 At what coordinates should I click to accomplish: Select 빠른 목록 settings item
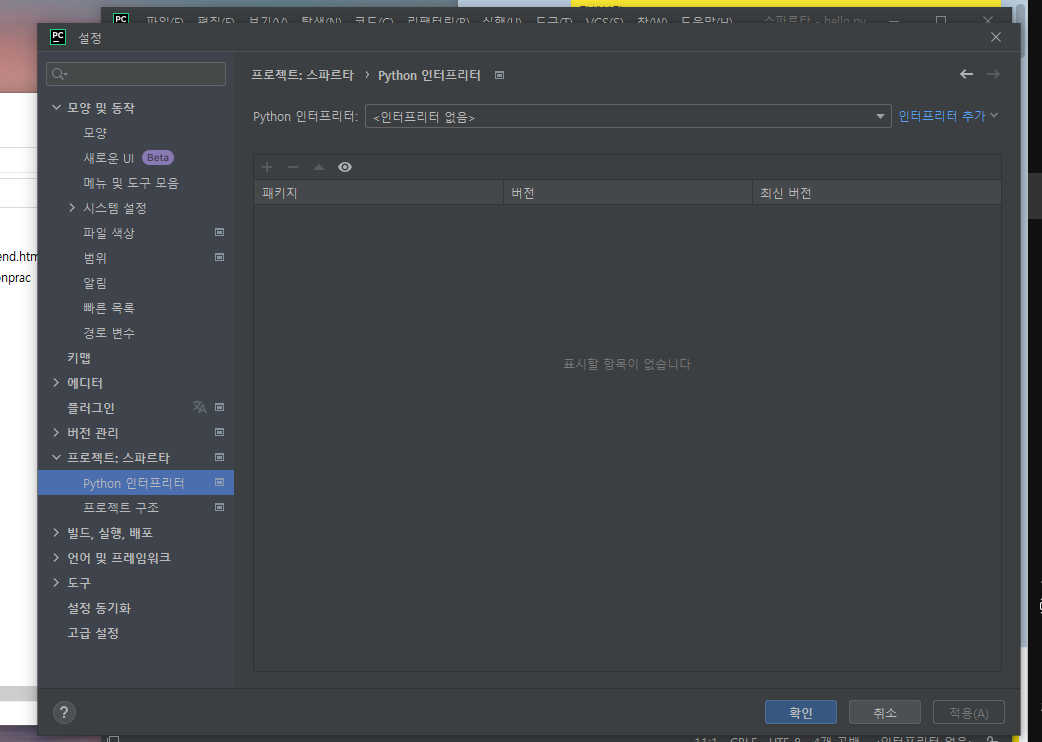click(x=109, y=308)
